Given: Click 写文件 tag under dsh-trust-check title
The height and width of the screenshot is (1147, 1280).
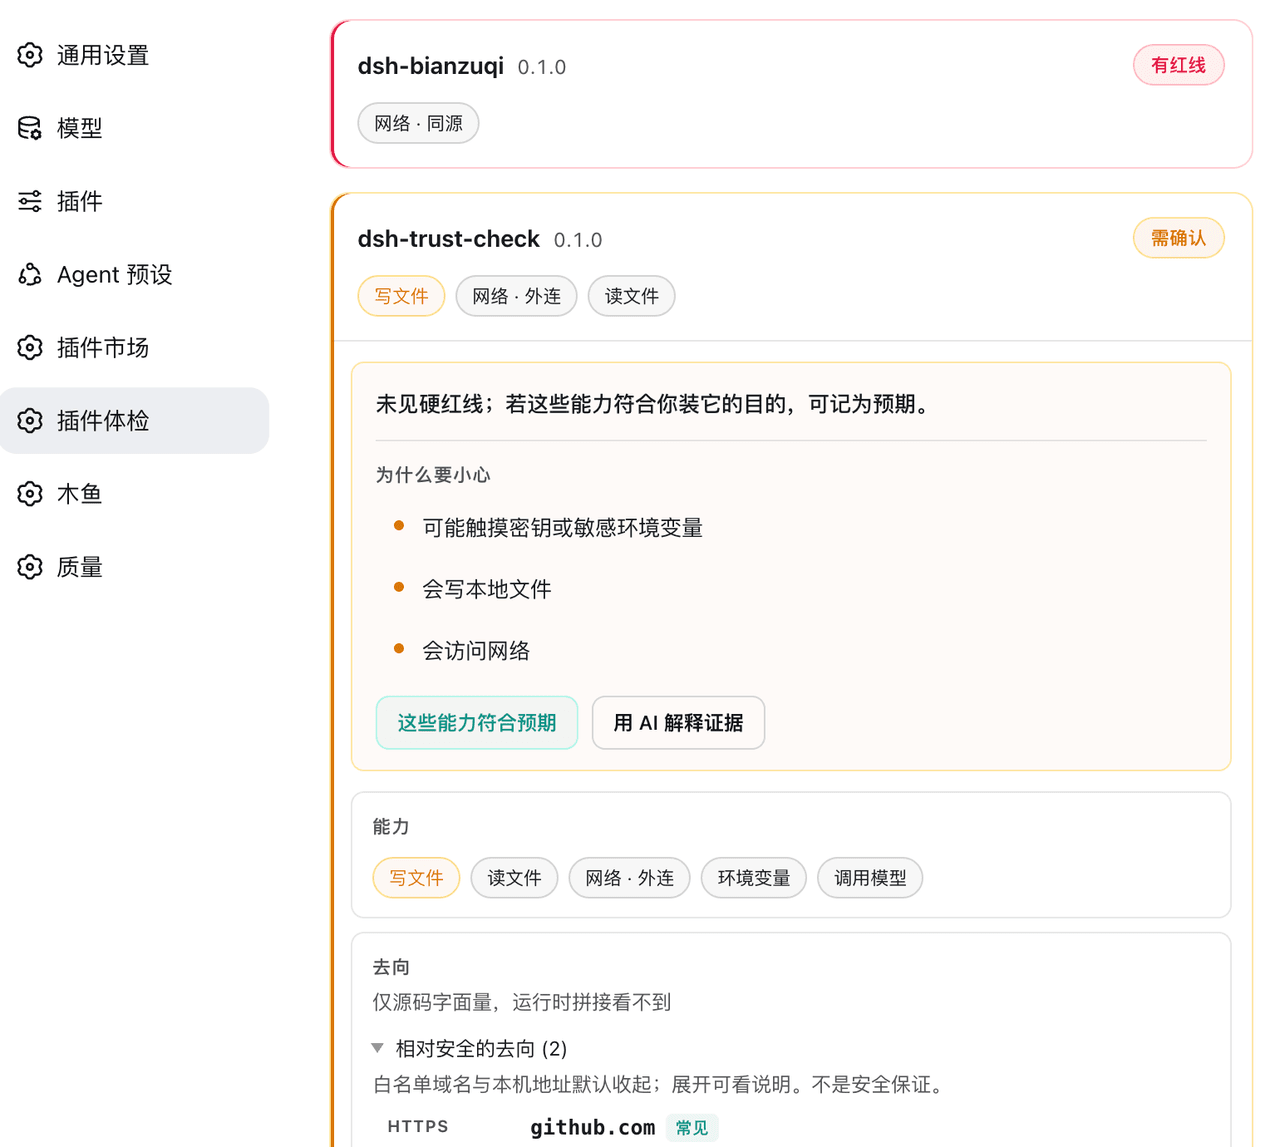Looking at the screenshot, I should [401, 296].
